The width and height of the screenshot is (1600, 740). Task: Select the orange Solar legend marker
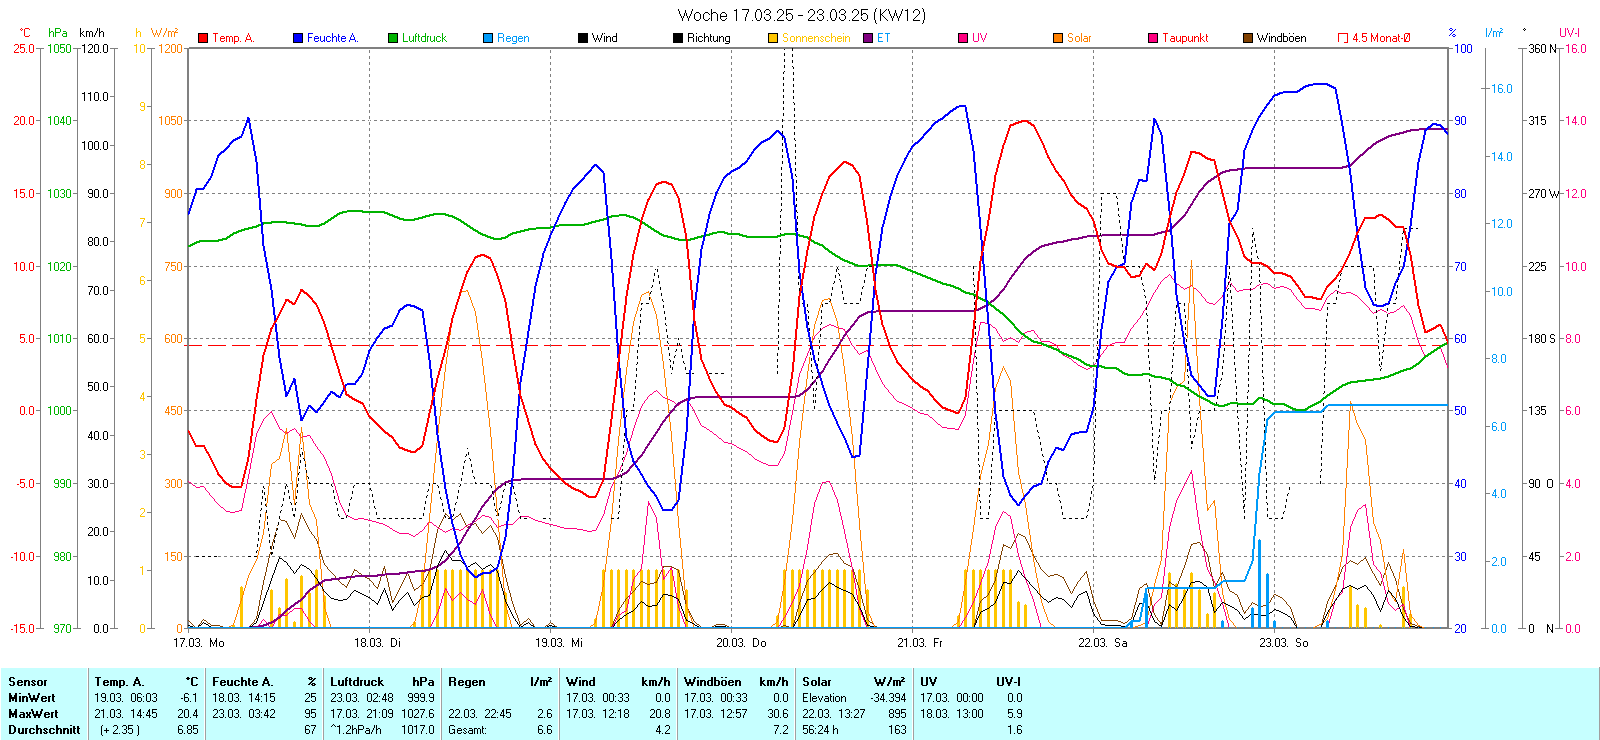click(1058, 38)
